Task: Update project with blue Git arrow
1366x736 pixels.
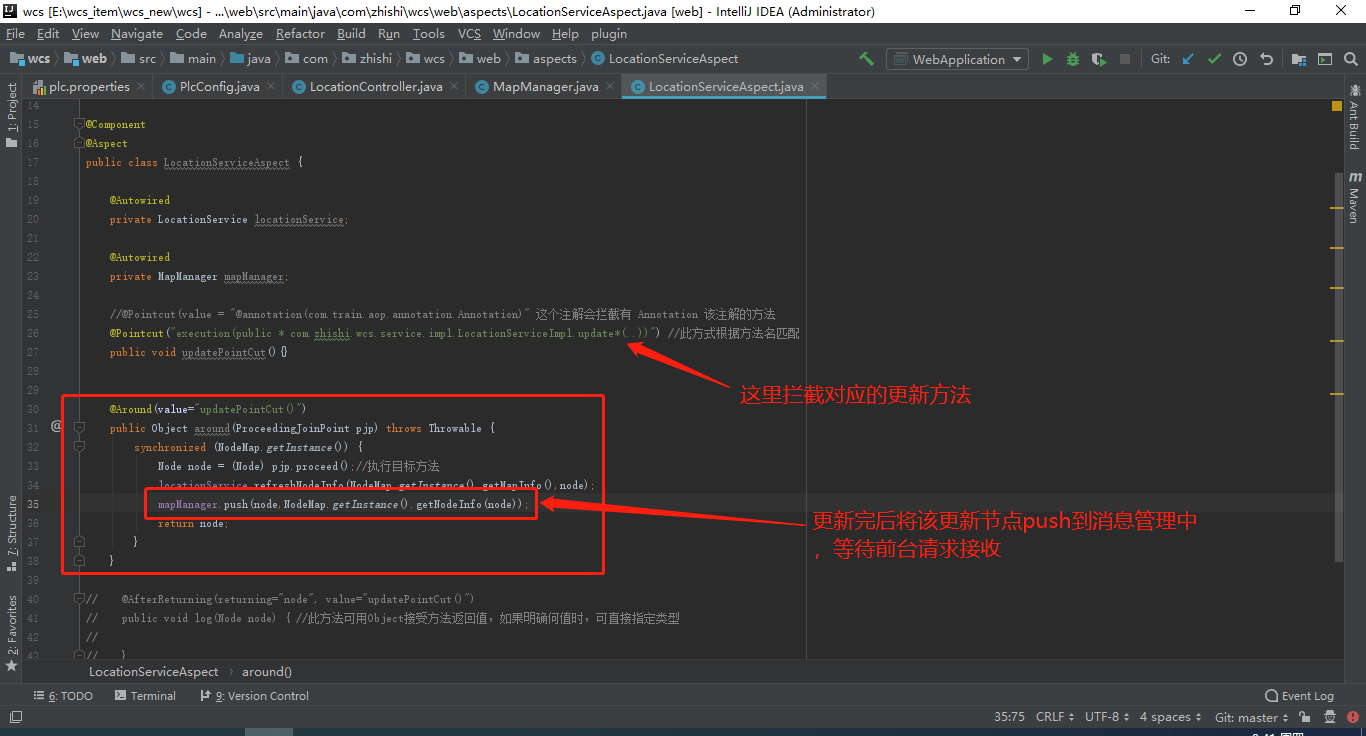Action: click(1188, 59)
